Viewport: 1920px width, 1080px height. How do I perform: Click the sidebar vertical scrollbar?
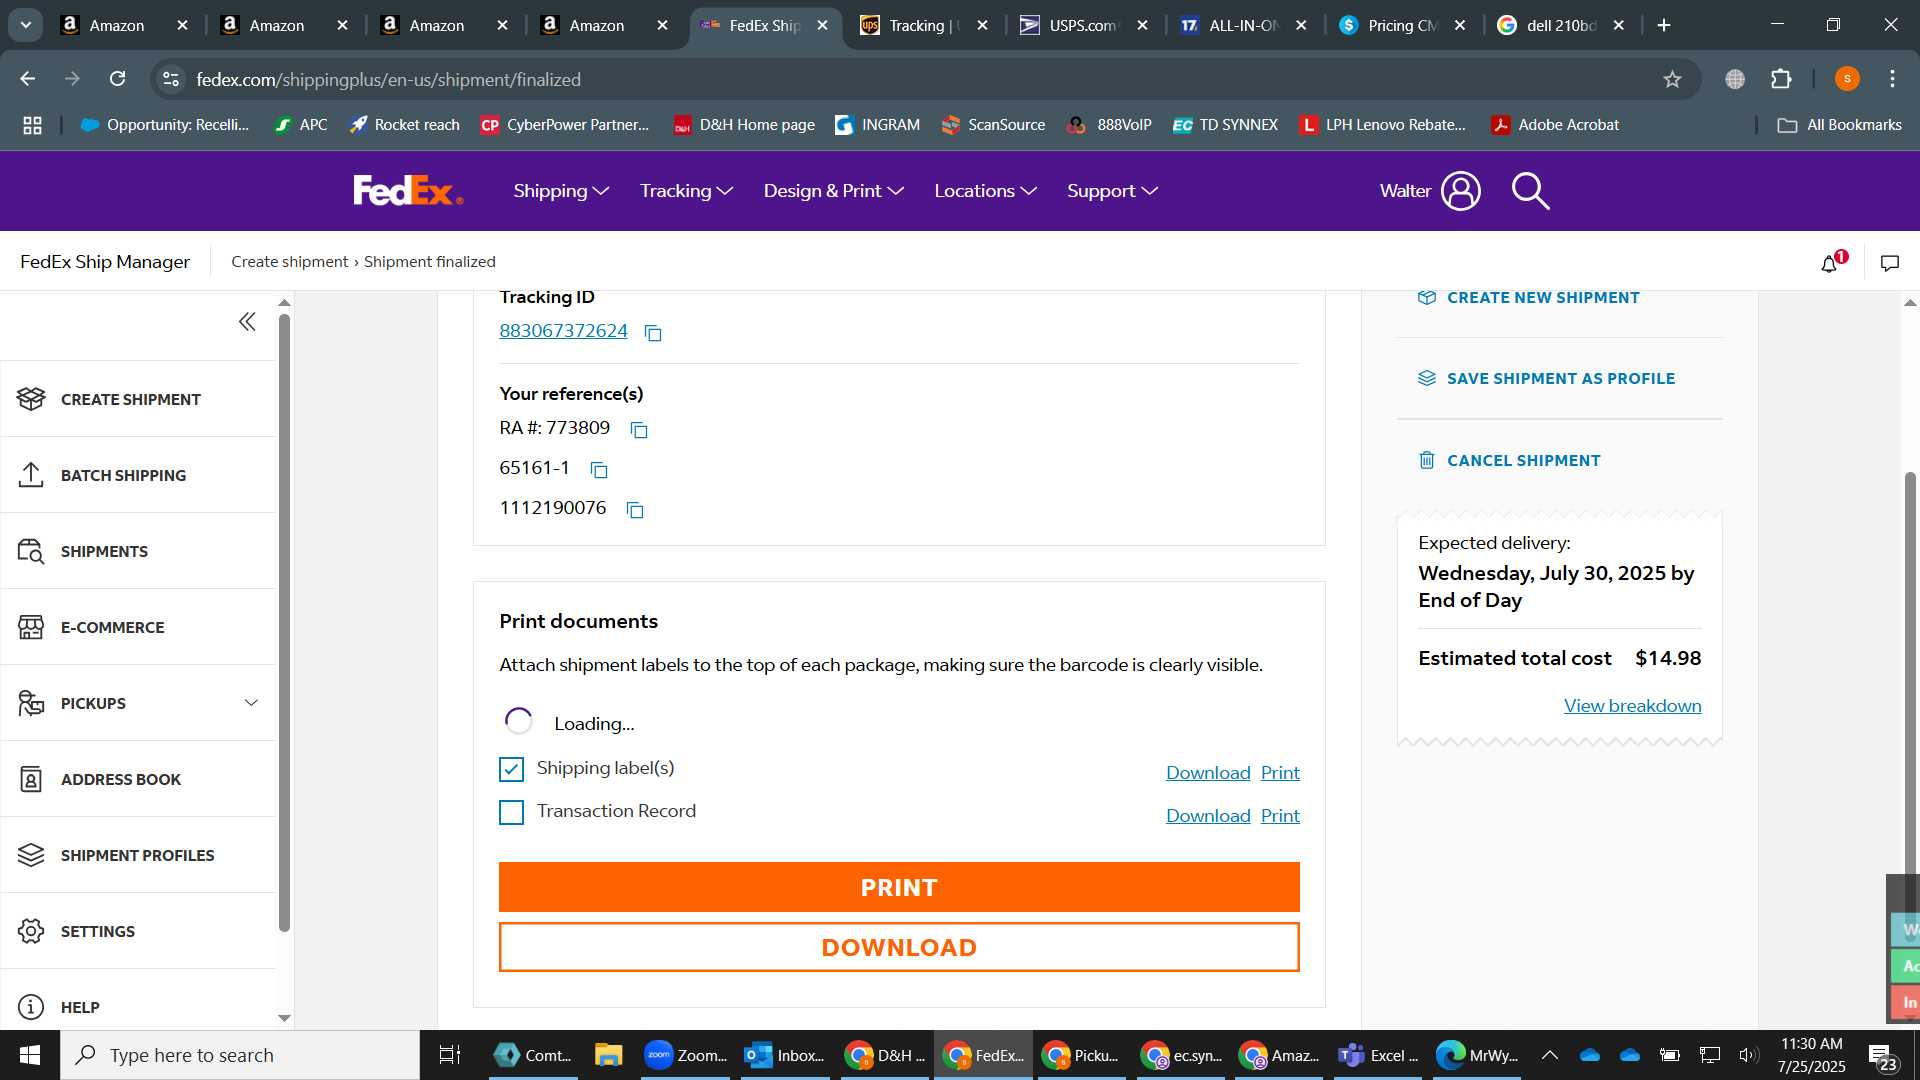284,622
